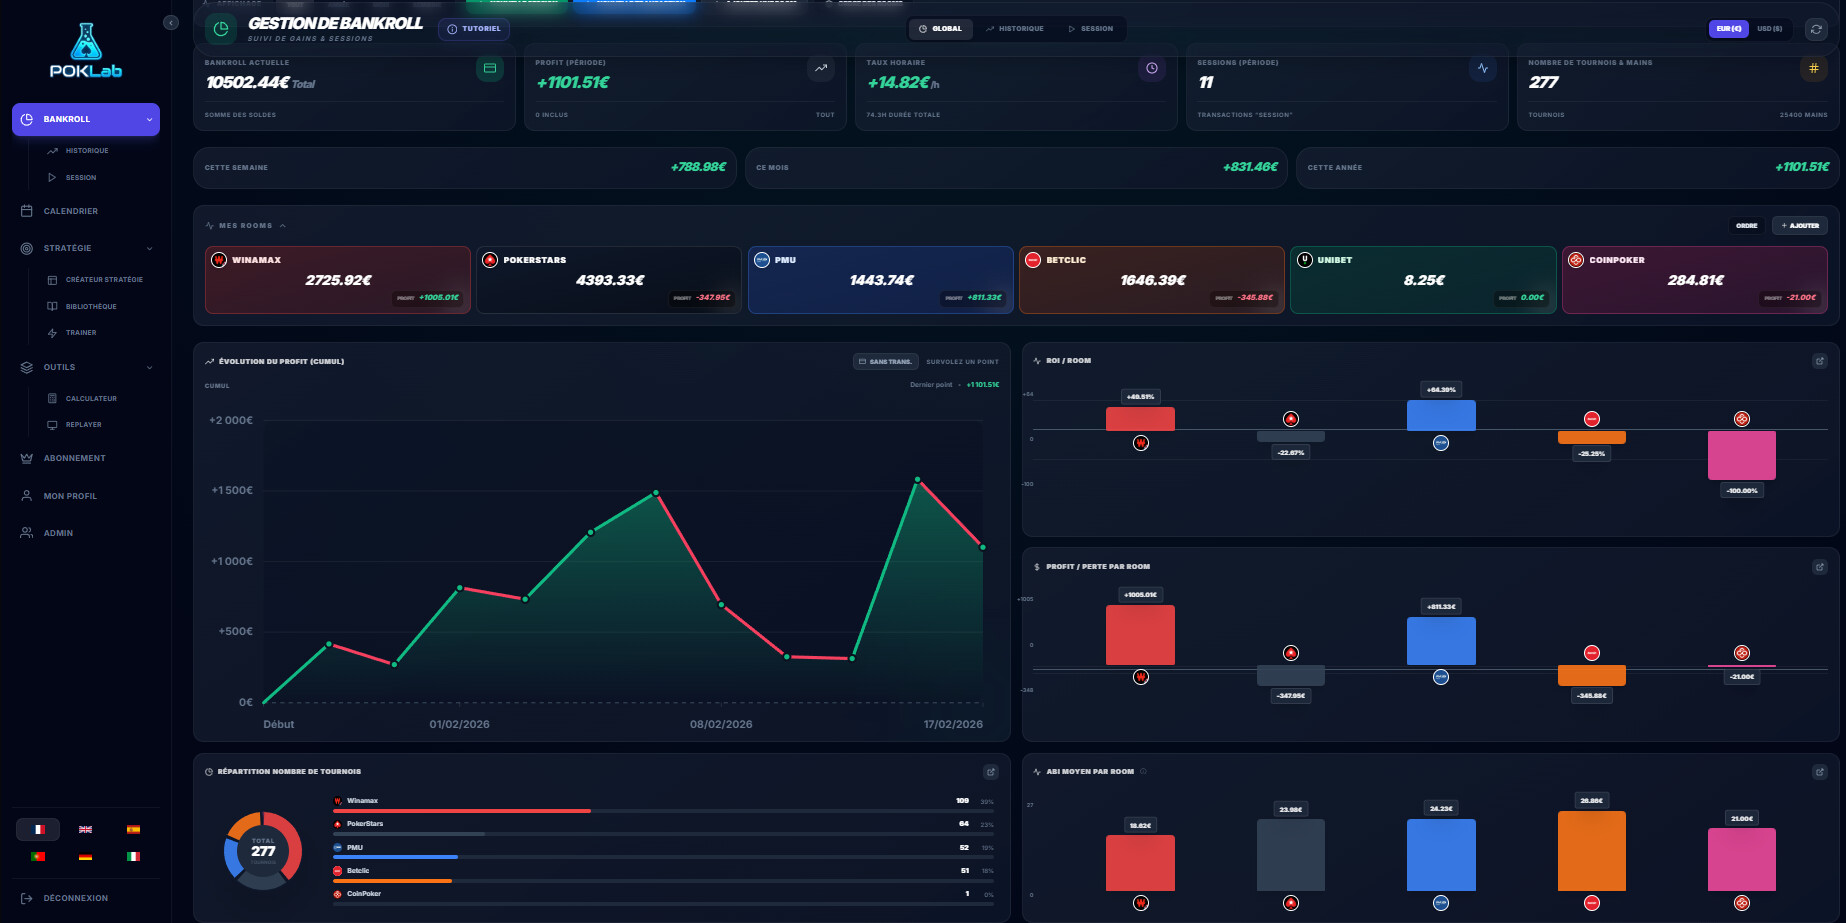Click Ajouter to add a room

pyautogui.click(x=1799, y=226)
